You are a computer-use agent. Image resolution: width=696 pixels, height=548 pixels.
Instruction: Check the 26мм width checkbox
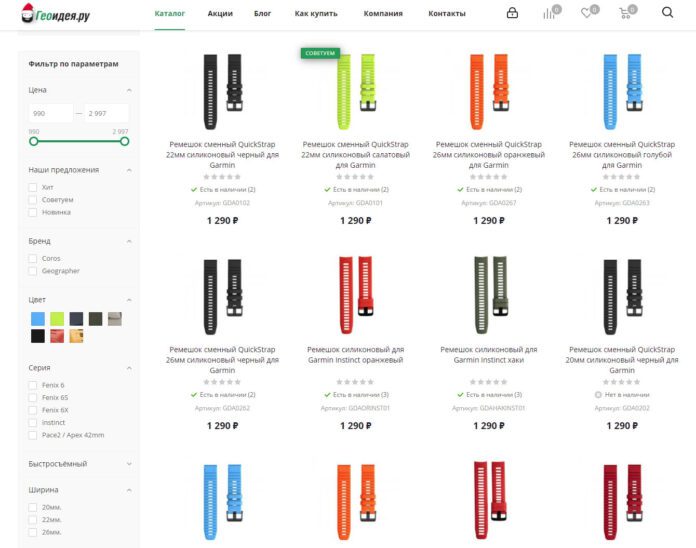[x=32, y=532]
